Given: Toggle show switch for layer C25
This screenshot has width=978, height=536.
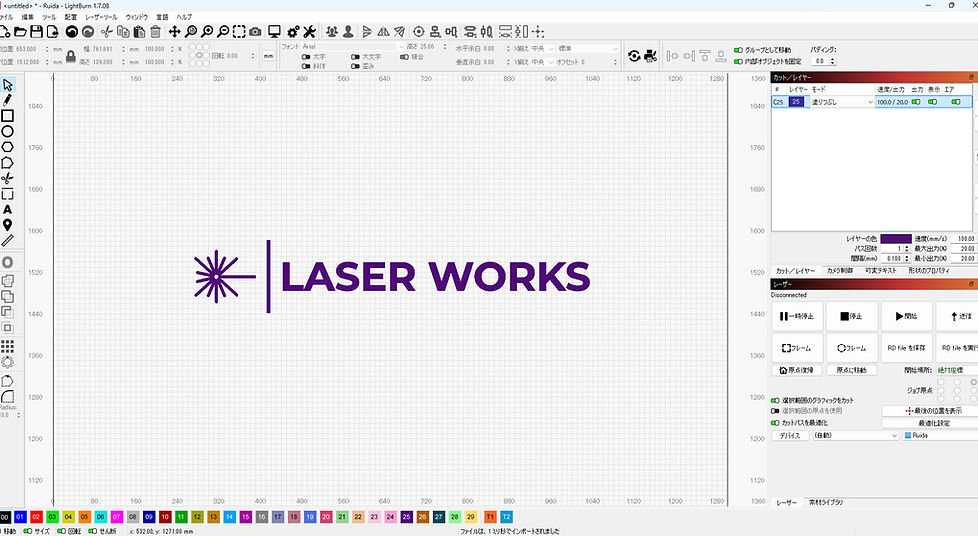Looking at the screenshot, I should (932, 102).
